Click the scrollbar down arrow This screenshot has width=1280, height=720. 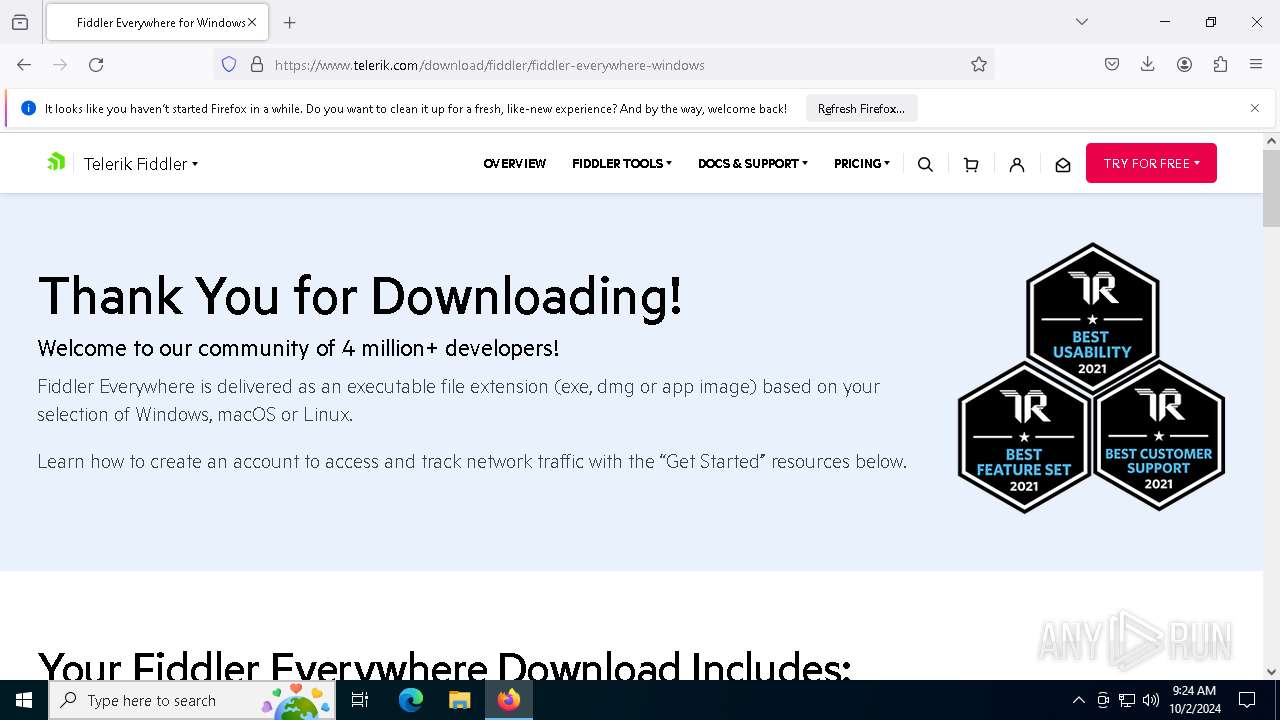(x=1271, y=672)
